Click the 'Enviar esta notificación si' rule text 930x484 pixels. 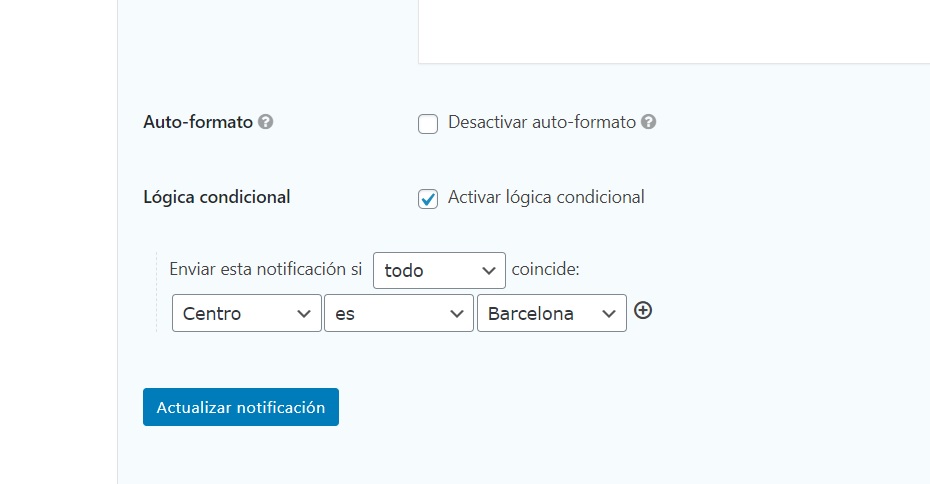point(266,269)
